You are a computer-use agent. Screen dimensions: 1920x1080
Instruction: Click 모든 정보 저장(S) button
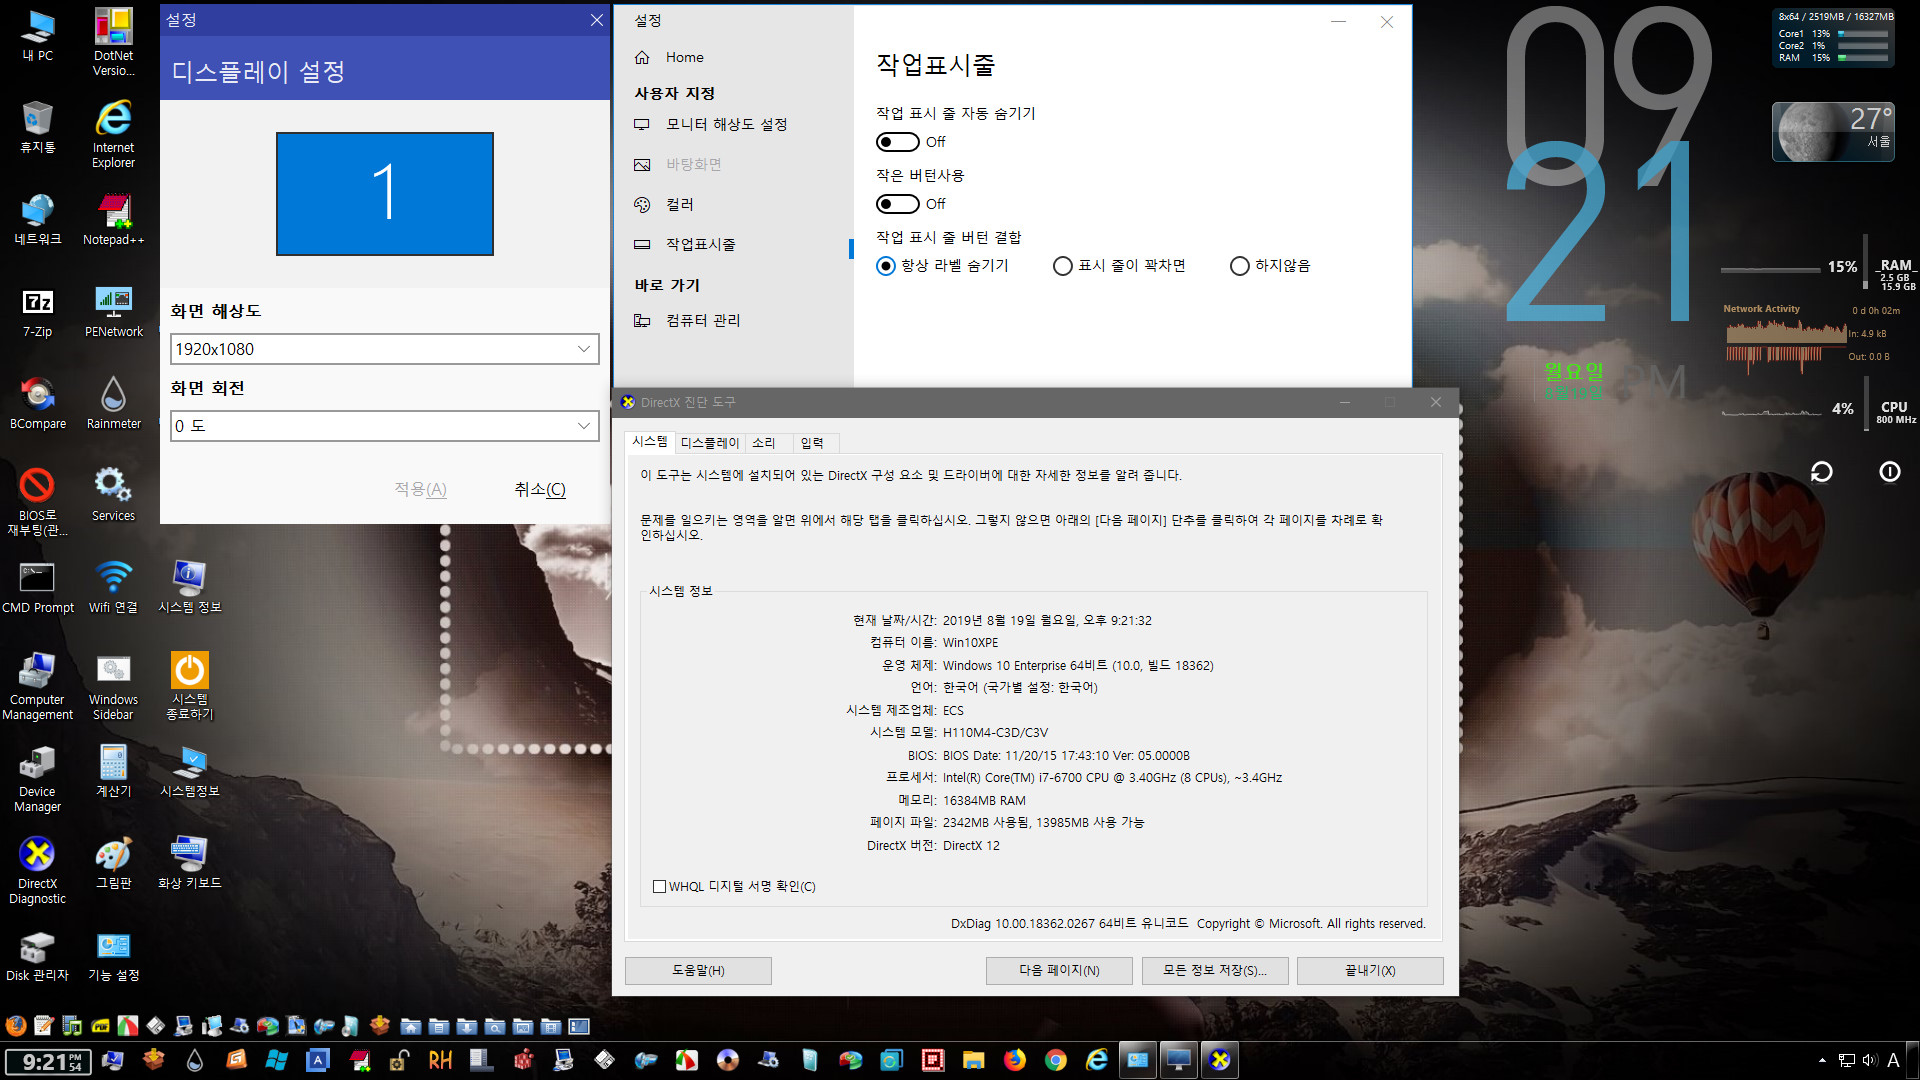[1215, 970]
